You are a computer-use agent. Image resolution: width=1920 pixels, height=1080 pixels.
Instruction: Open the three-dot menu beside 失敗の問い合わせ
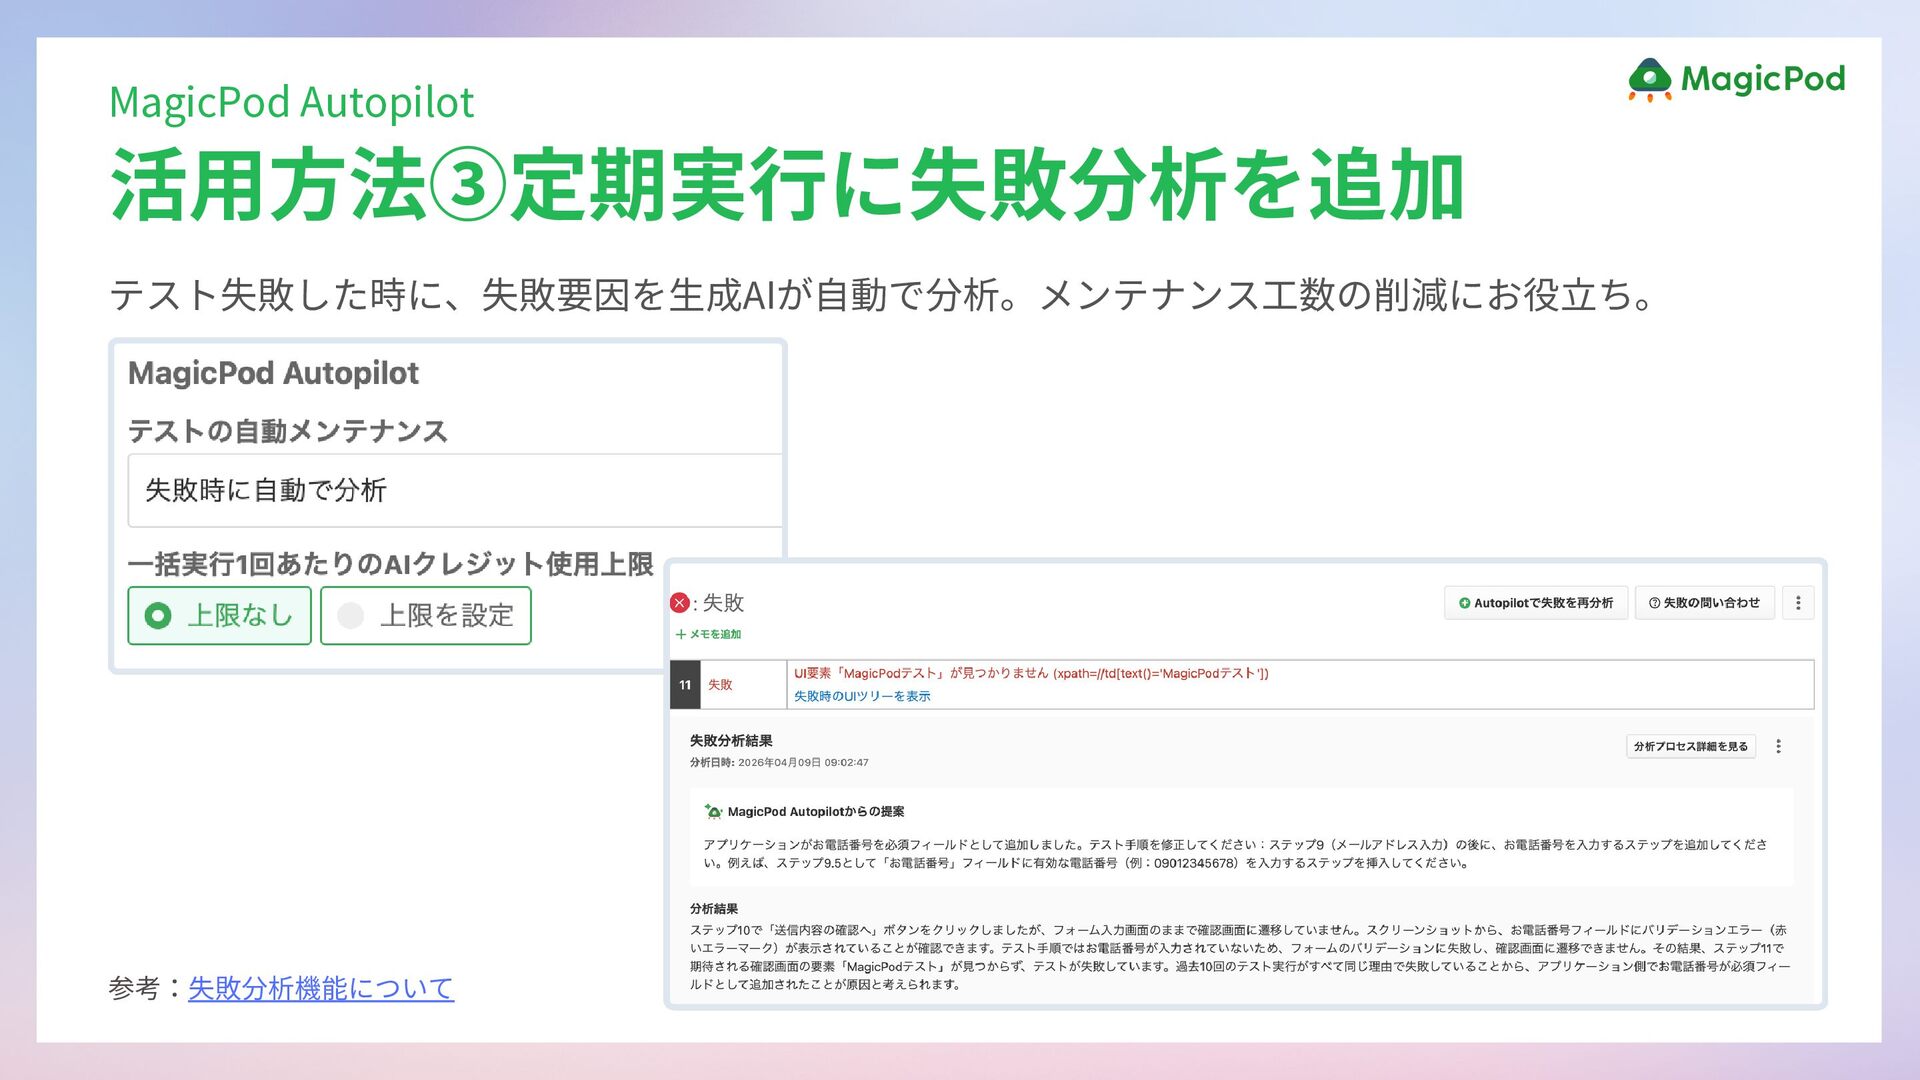coord(1798,603)
